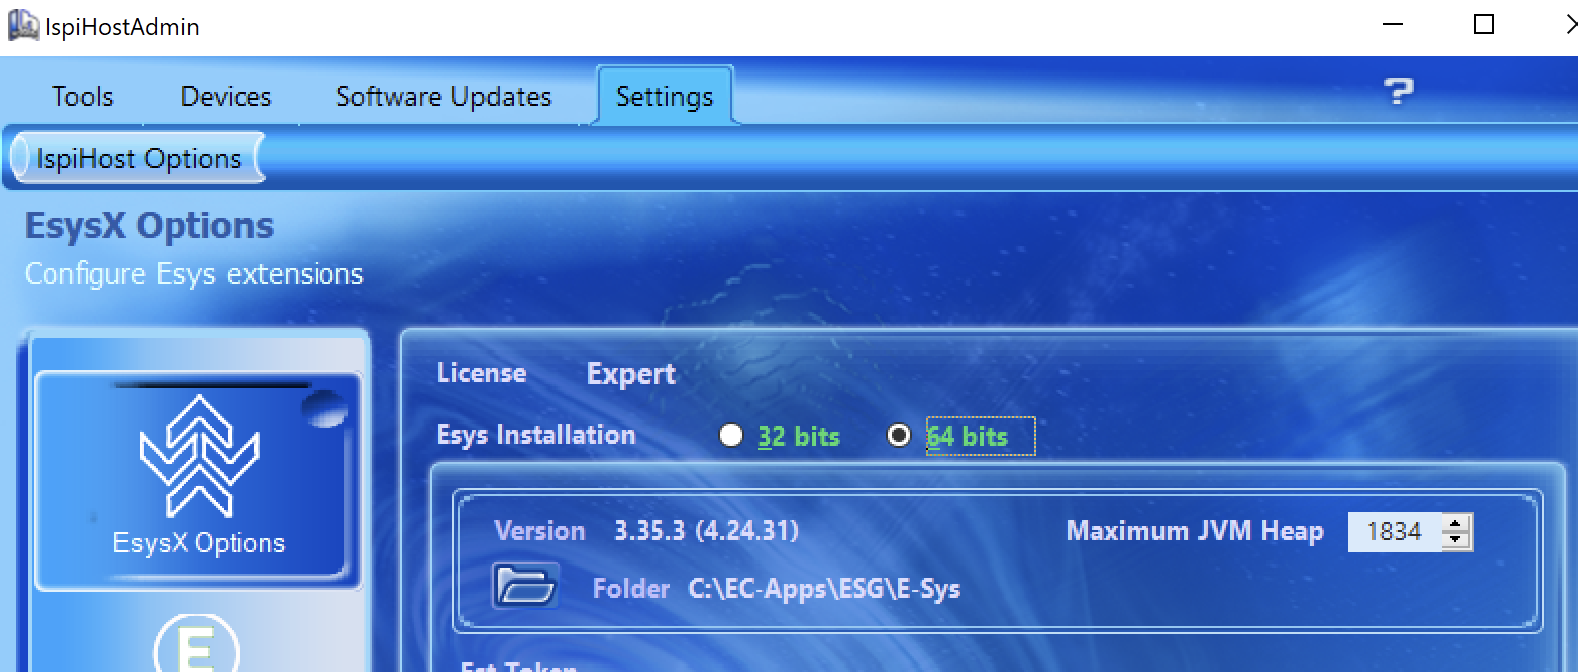Image resolution: width=1578 pixels, height=672 pixels.
Task: Open the IspiHost Options sub-tab
Action: click(138, 159)
